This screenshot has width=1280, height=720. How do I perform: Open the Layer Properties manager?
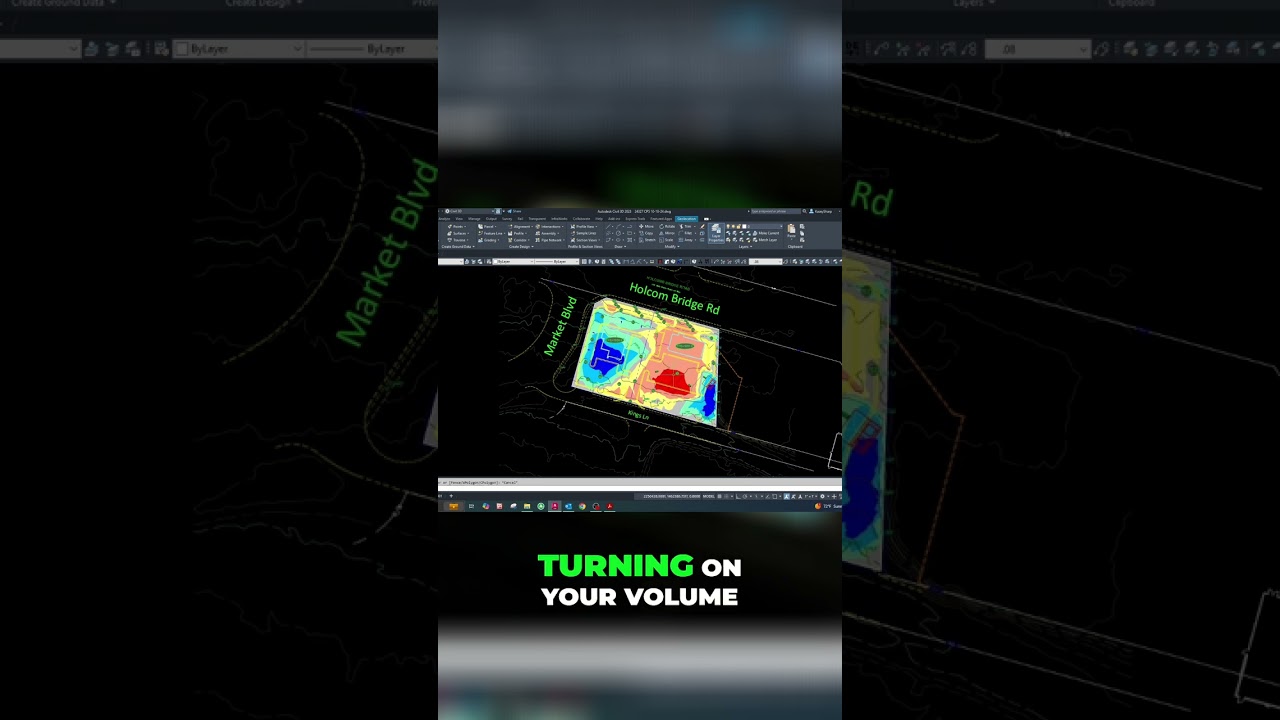716,233
